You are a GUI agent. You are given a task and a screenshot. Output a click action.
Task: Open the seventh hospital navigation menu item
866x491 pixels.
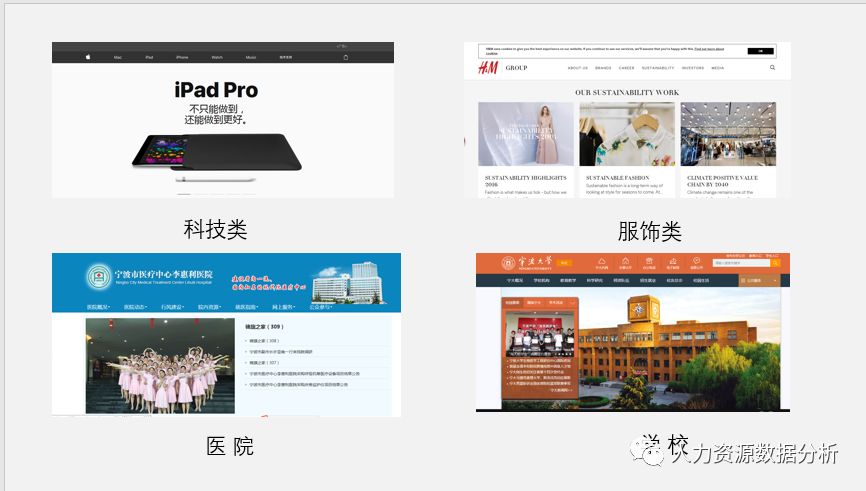[x=321, y=307]
